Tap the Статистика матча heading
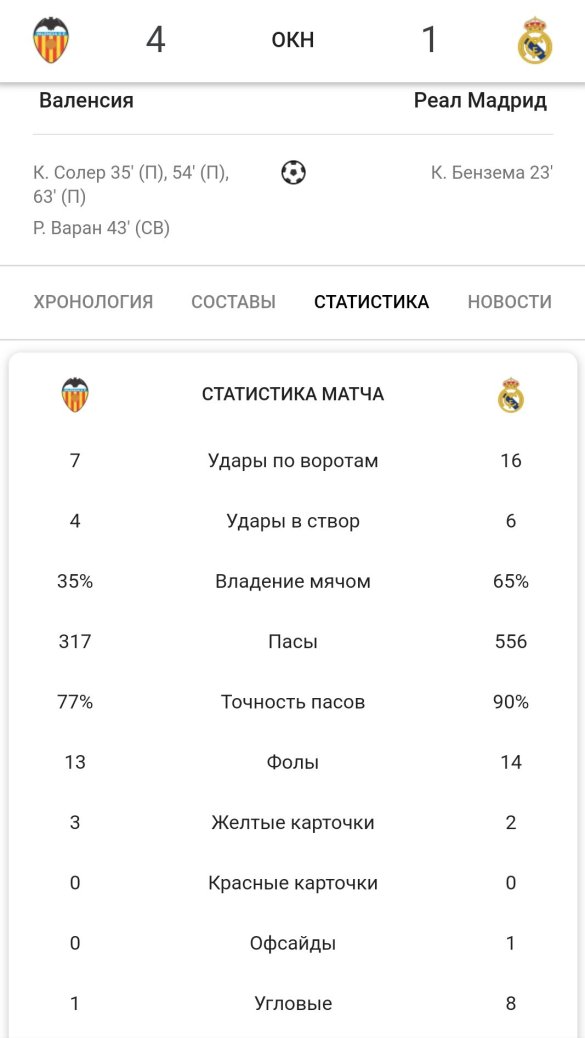585x1038 pixels. tap(292, 395)
